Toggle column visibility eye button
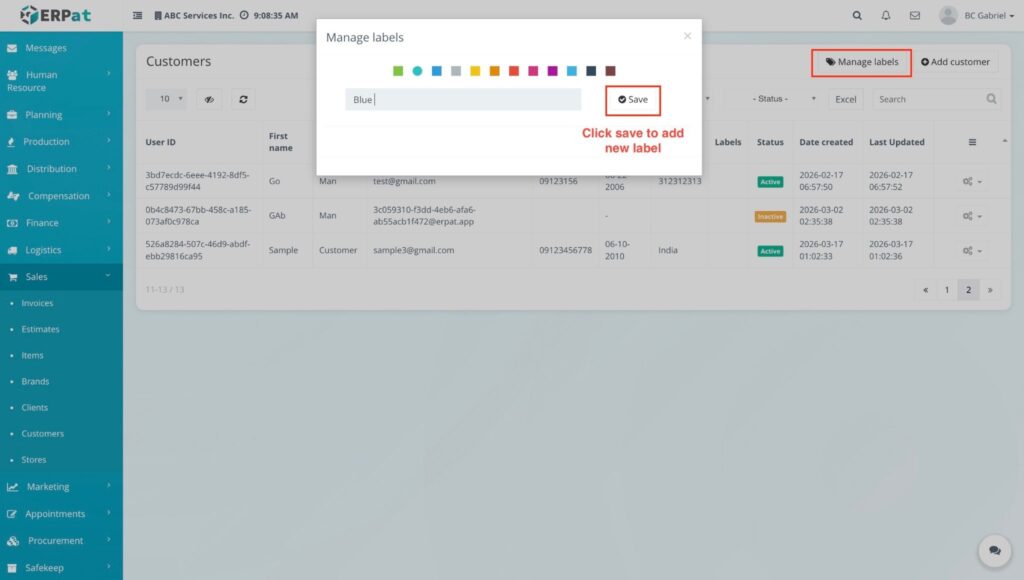 click(209, 99)
